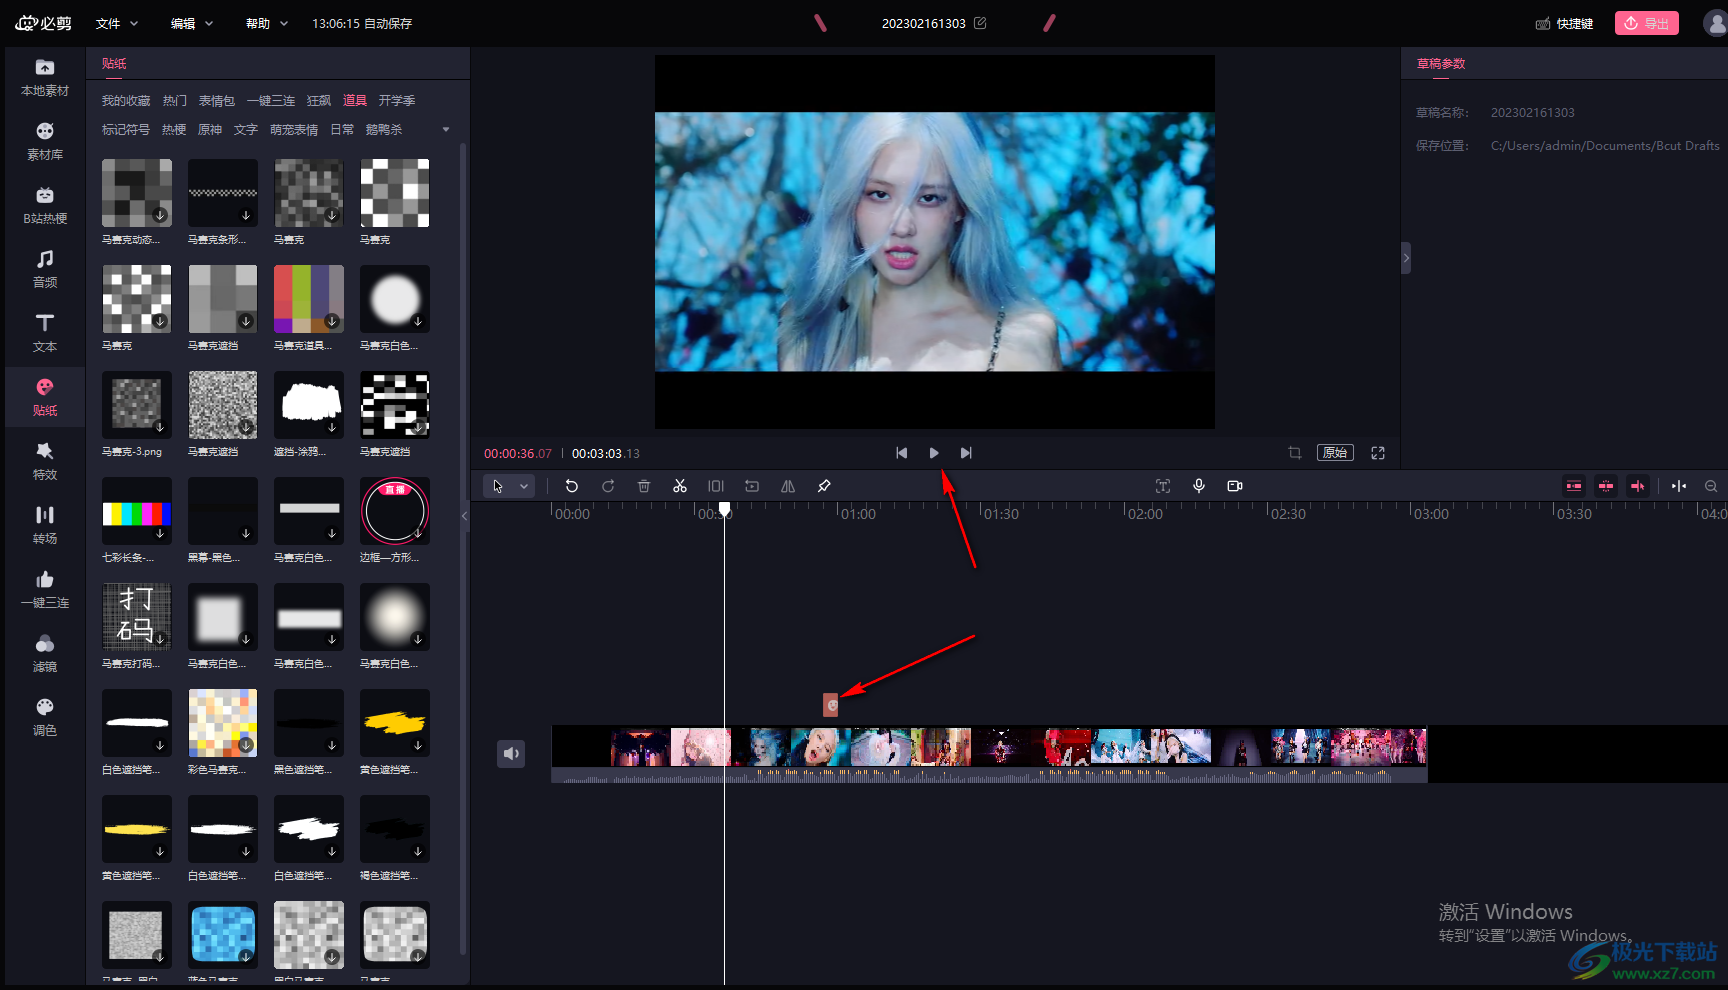Select the 彩色马赛克 sticker thumbnail
This screenshot has height=990, width=1728.
pos(223,724)
